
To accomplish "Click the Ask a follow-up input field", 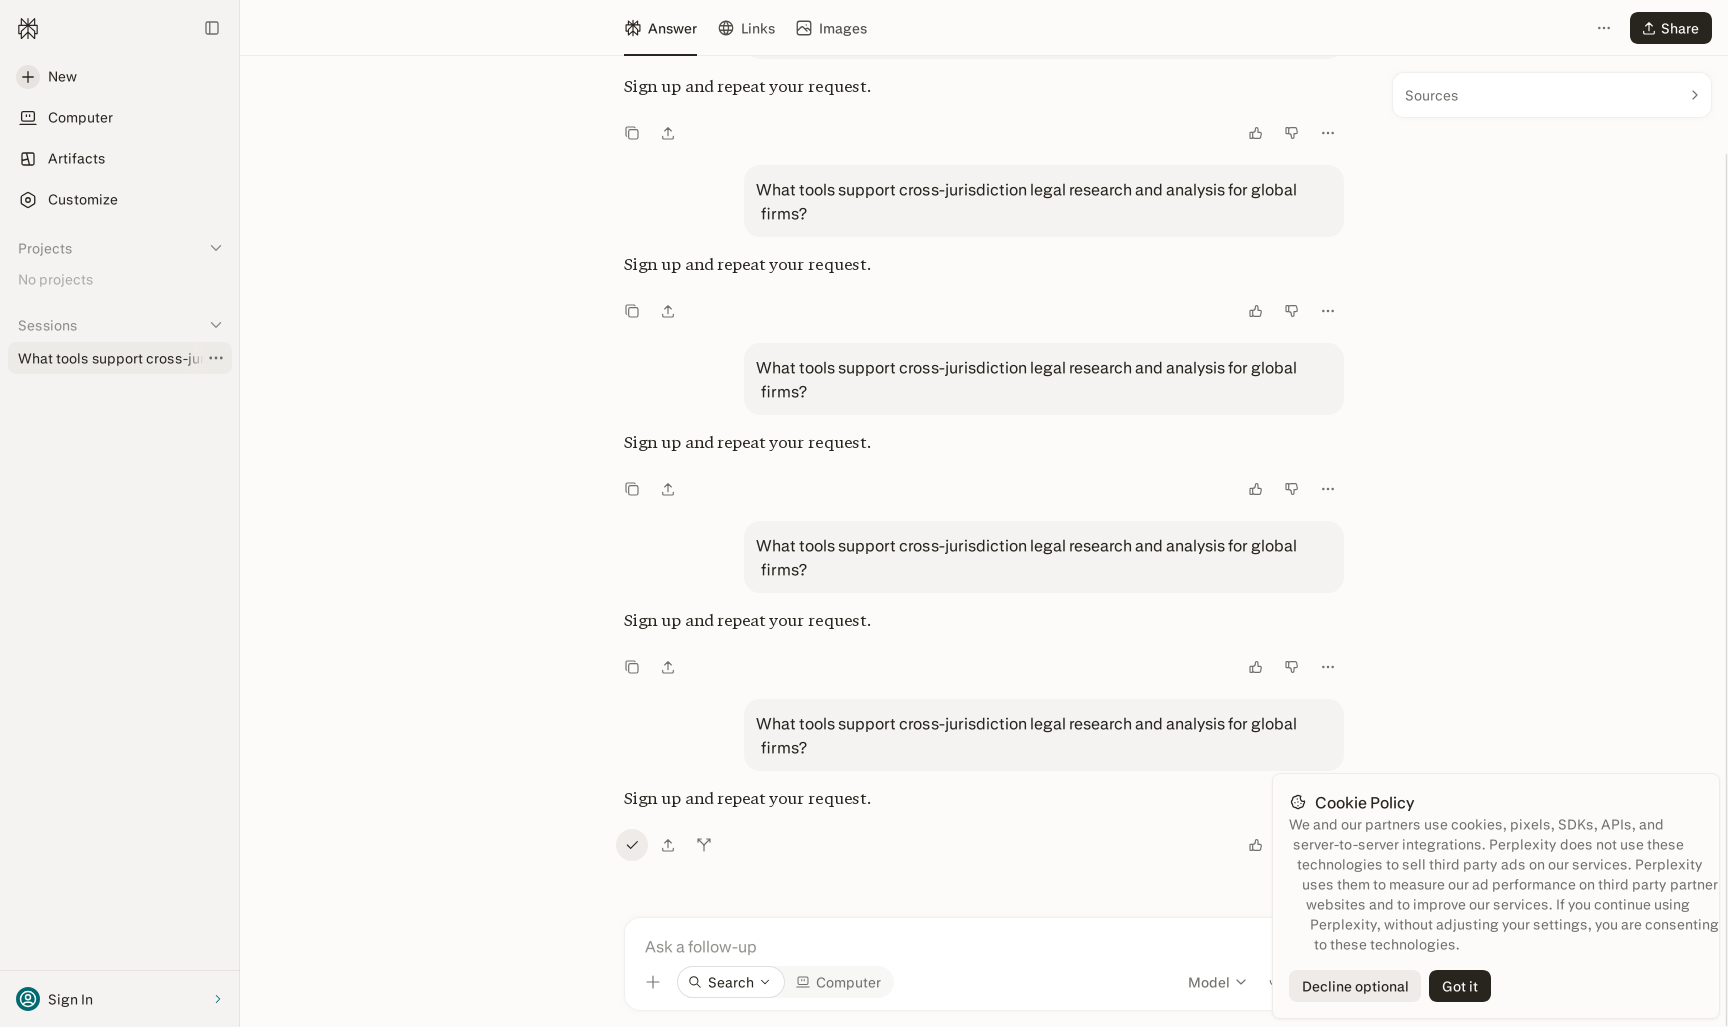I will pyautogui.click(x=950, y=946).
